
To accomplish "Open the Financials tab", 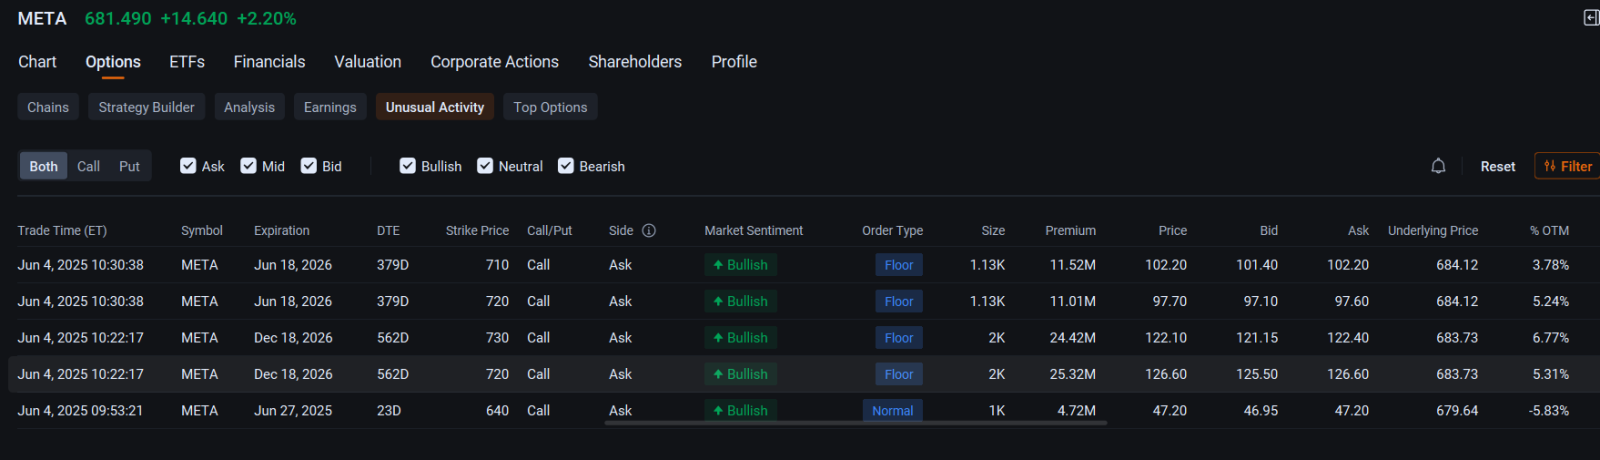I will tap(269, 62).
